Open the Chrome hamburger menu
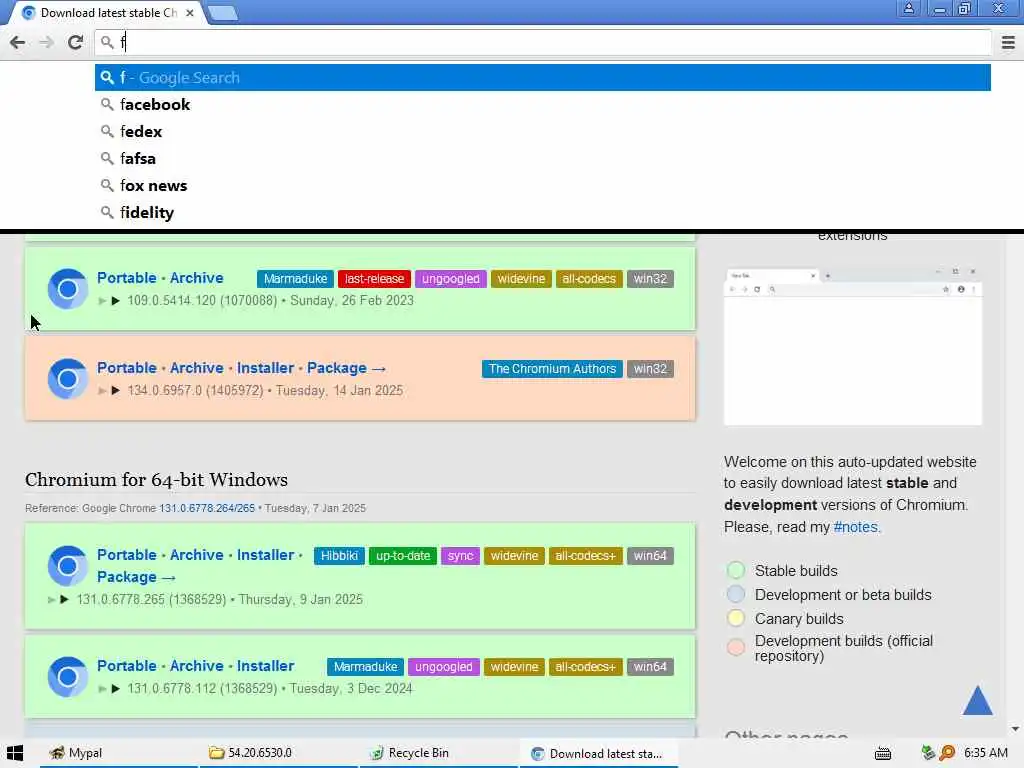Screen dimensions: 1024x768 pyautogui.click(x=1008, y=42)
